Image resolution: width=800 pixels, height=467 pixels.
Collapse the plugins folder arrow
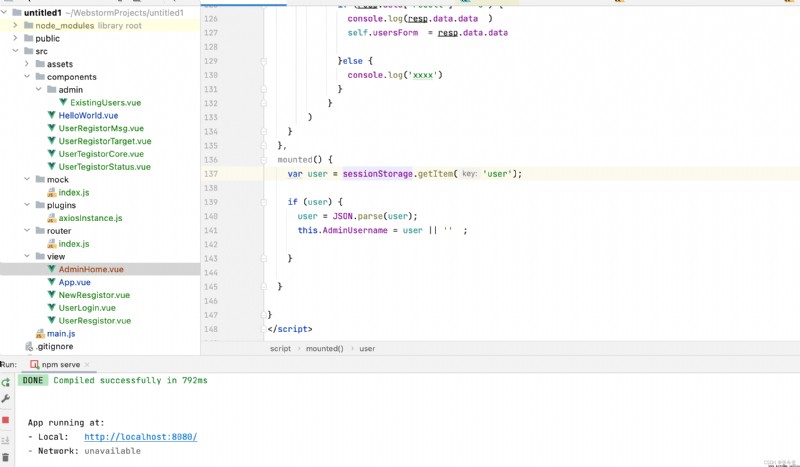(27, 205)
